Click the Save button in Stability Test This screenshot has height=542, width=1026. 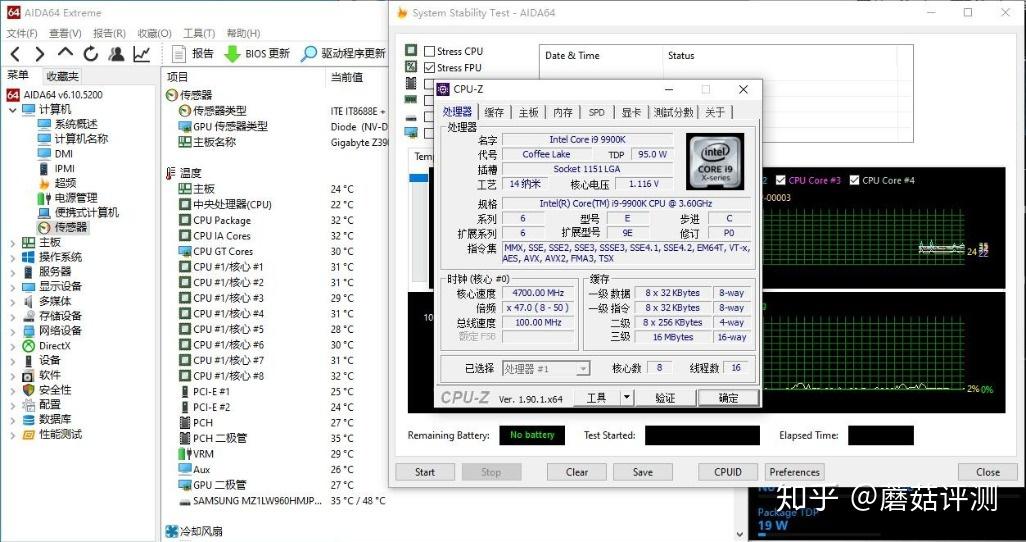pos(643,472)
